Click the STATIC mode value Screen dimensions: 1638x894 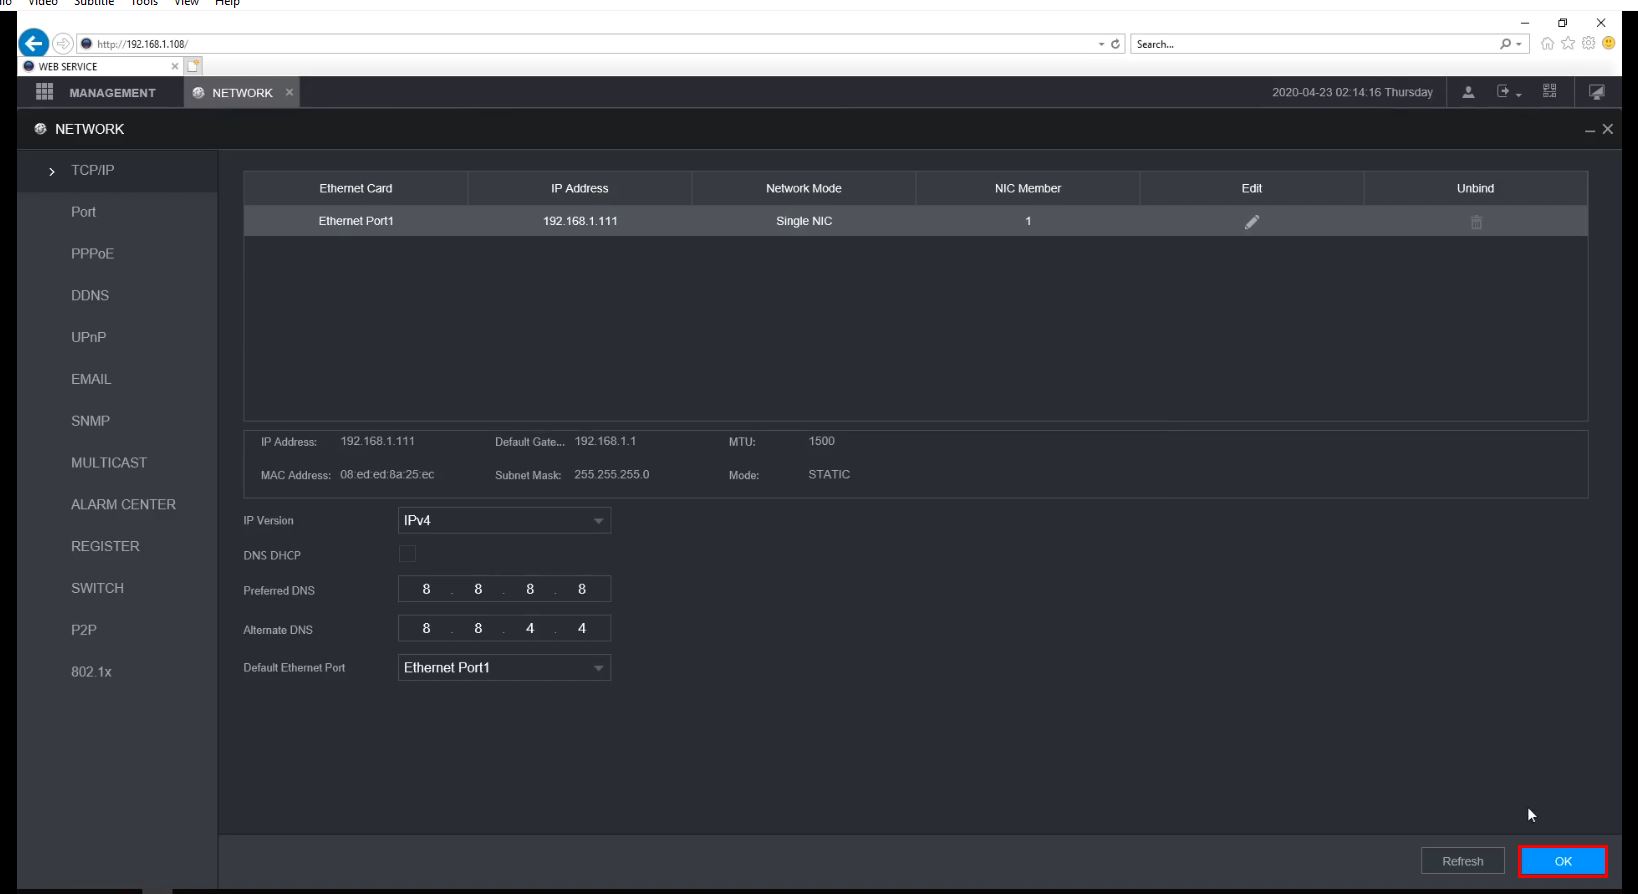click(829, 475)
